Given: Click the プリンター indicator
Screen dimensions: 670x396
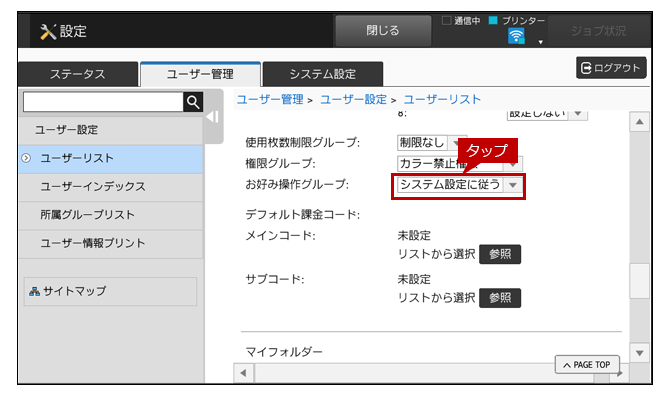Looking at the screenshot, I should (517, 21).
